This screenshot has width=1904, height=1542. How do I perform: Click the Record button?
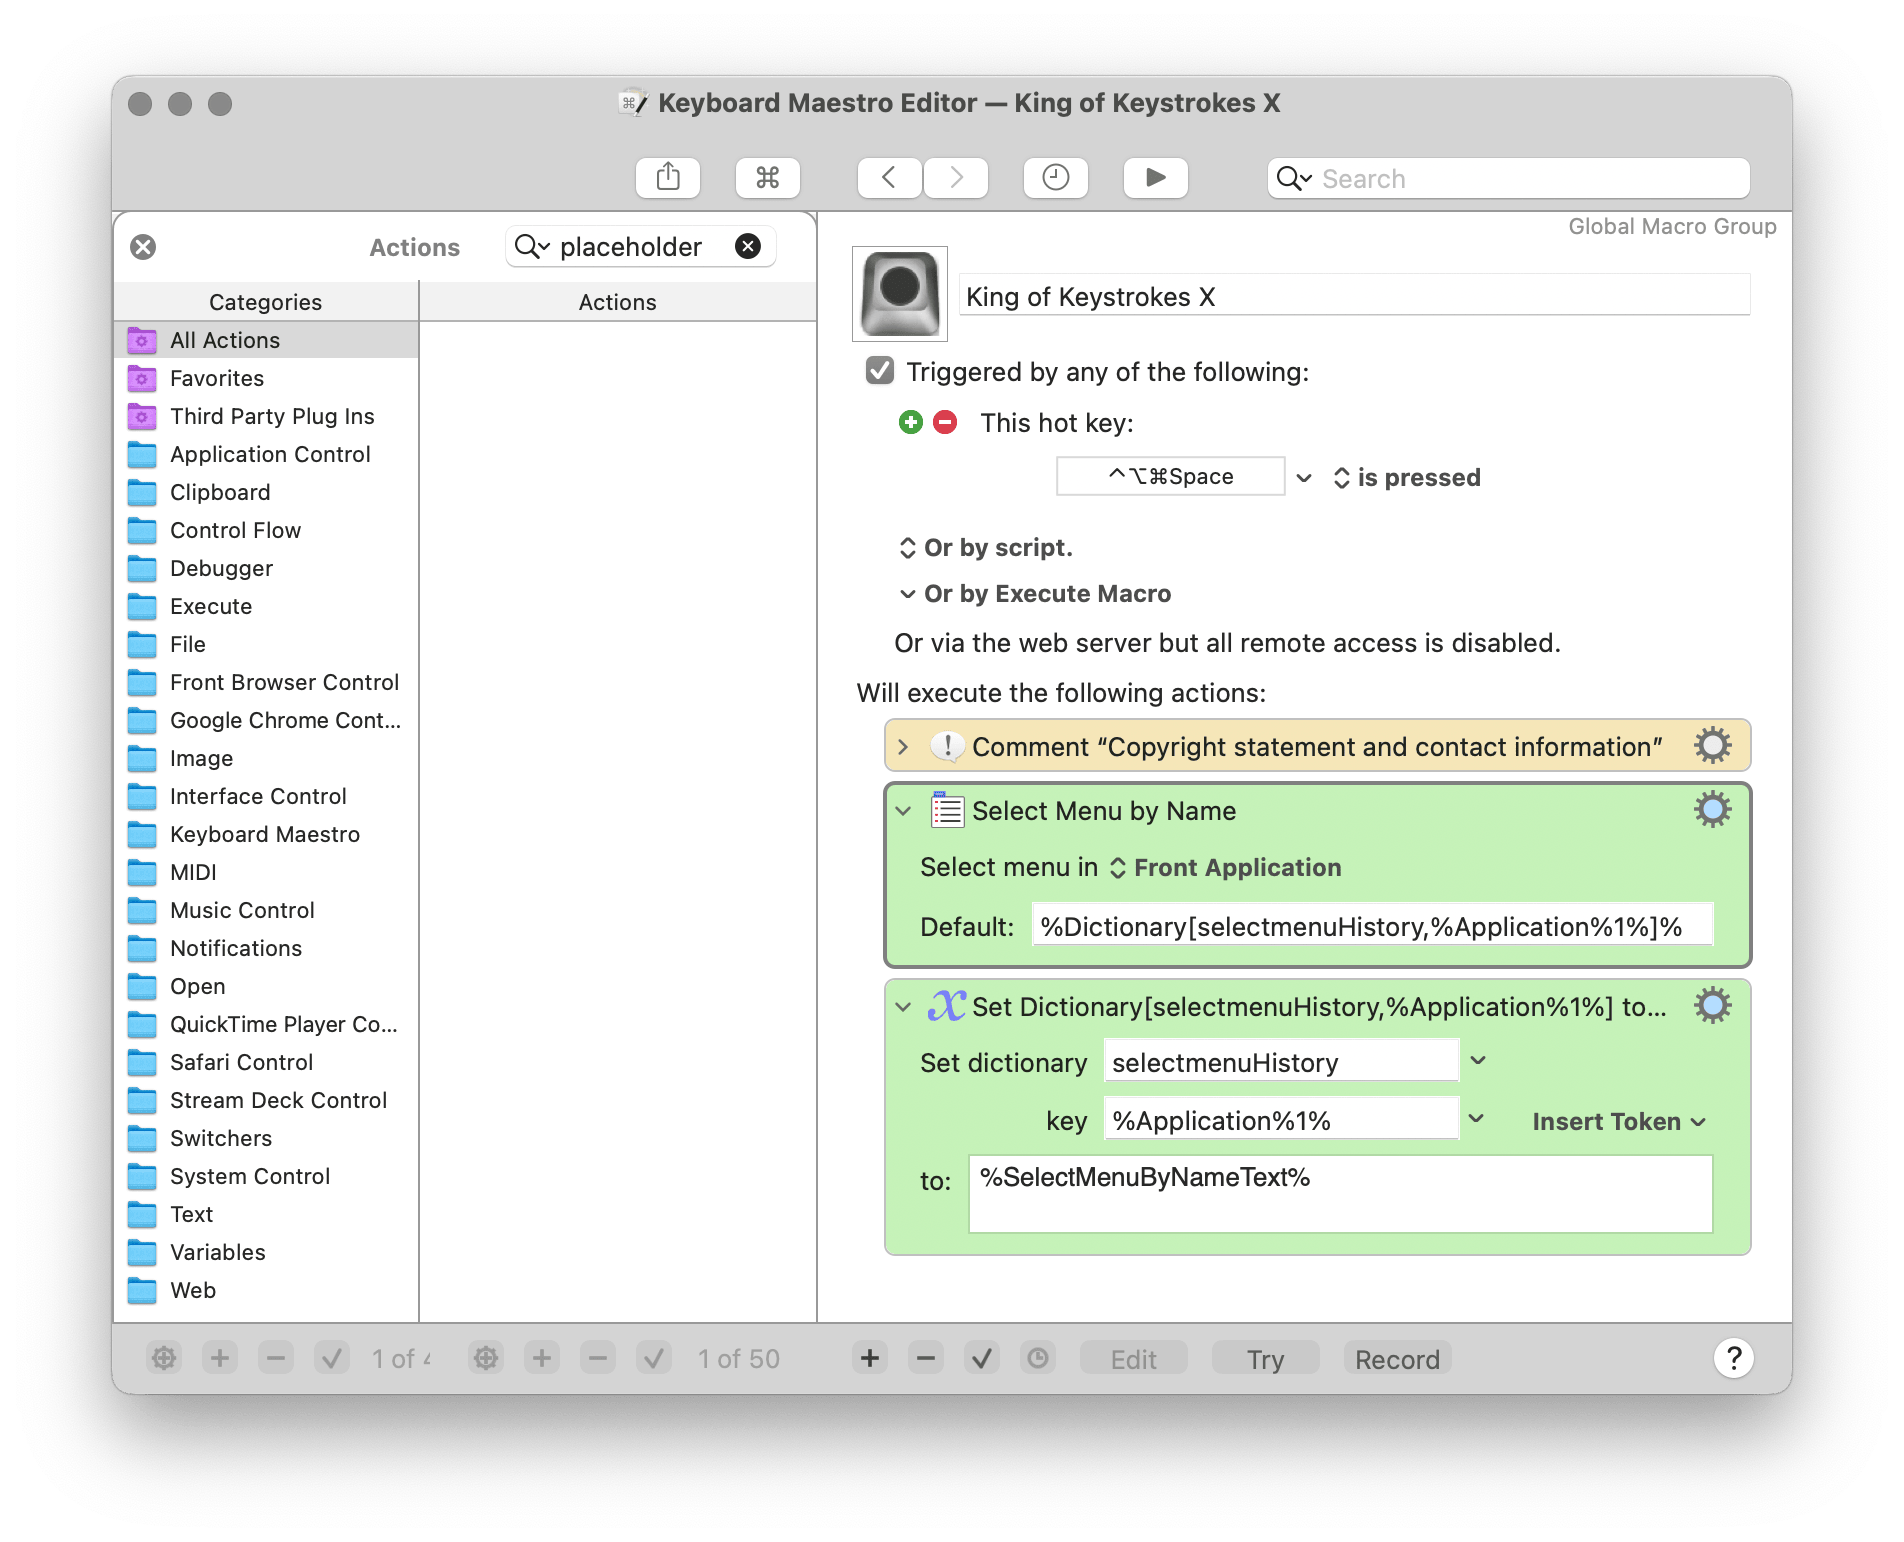coord(1397,1358)
